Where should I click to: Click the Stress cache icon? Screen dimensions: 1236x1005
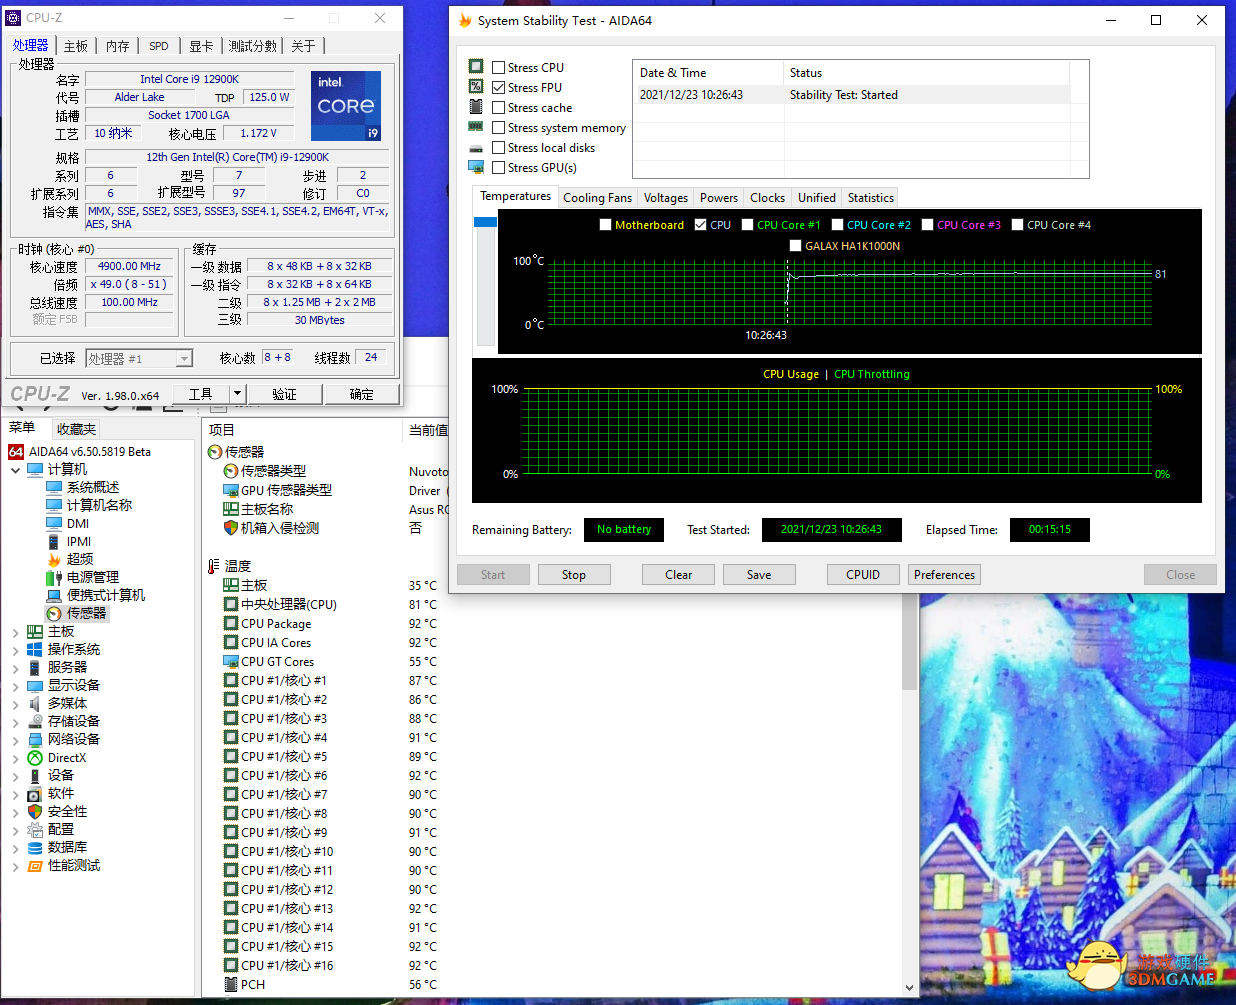[476, 106]
